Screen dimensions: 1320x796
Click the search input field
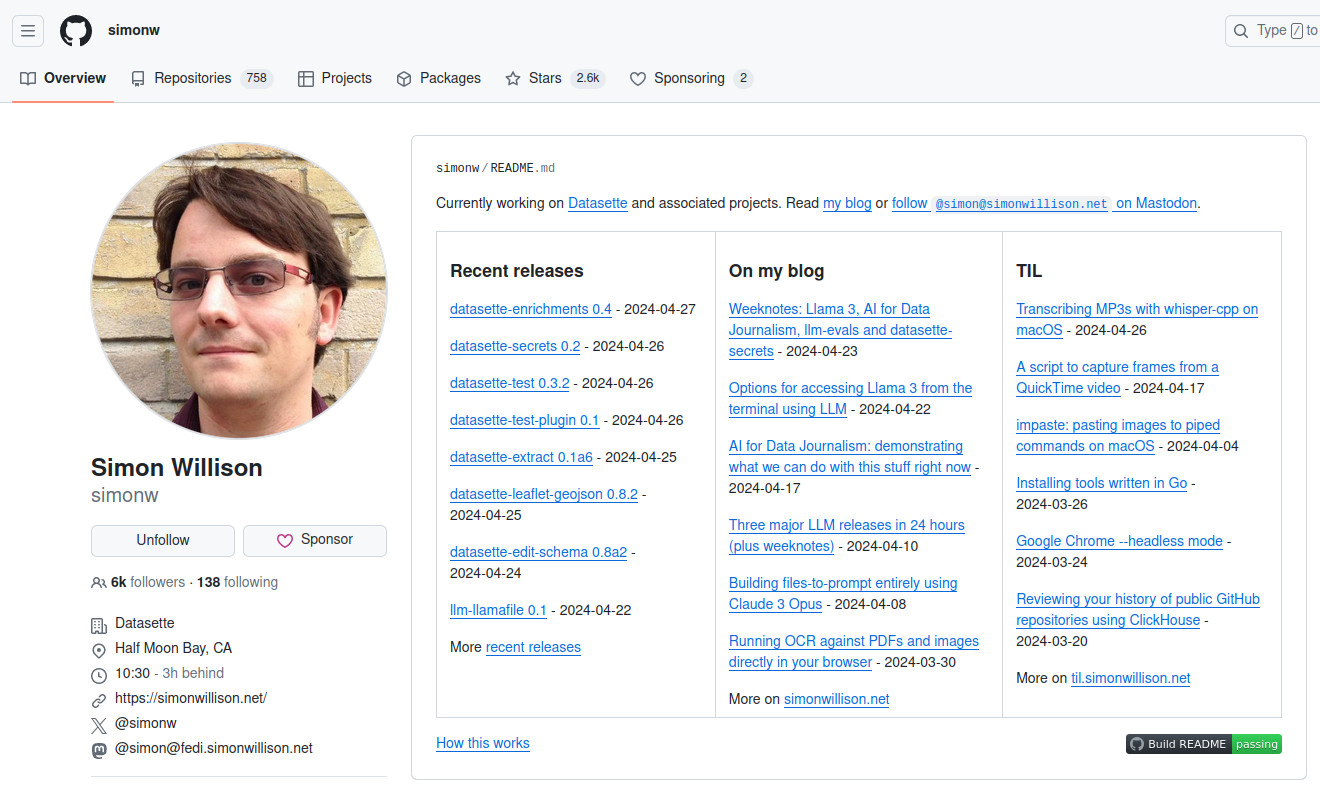pos(1273,31)
